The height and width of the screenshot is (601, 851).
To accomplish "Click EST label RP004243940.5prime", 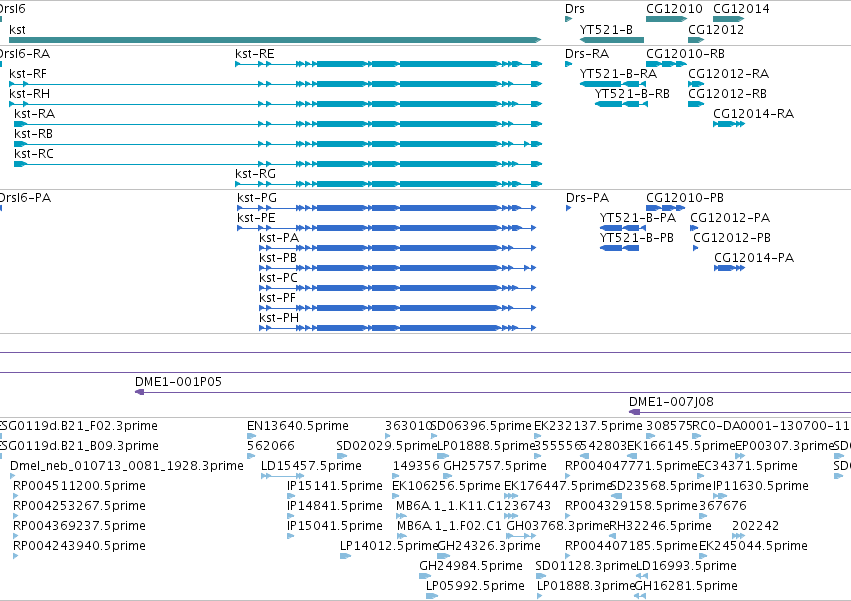I will pos(79,546).
